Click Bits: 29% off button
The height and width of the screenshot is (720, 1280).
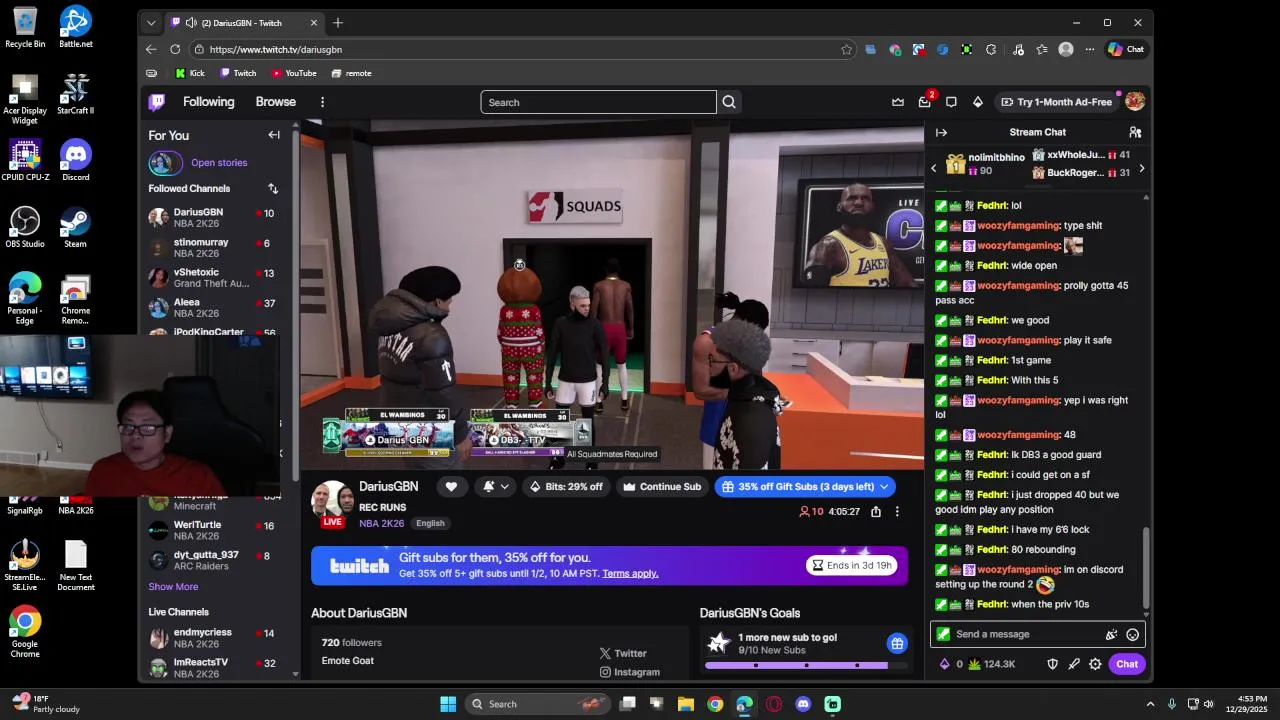click(x=566, y=487)
